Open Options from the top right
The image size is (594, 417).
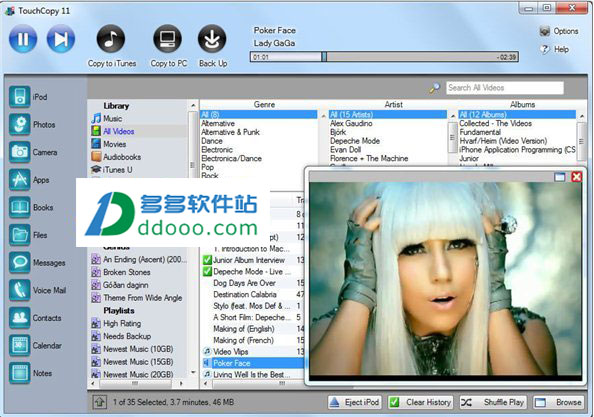pos(559,31)
